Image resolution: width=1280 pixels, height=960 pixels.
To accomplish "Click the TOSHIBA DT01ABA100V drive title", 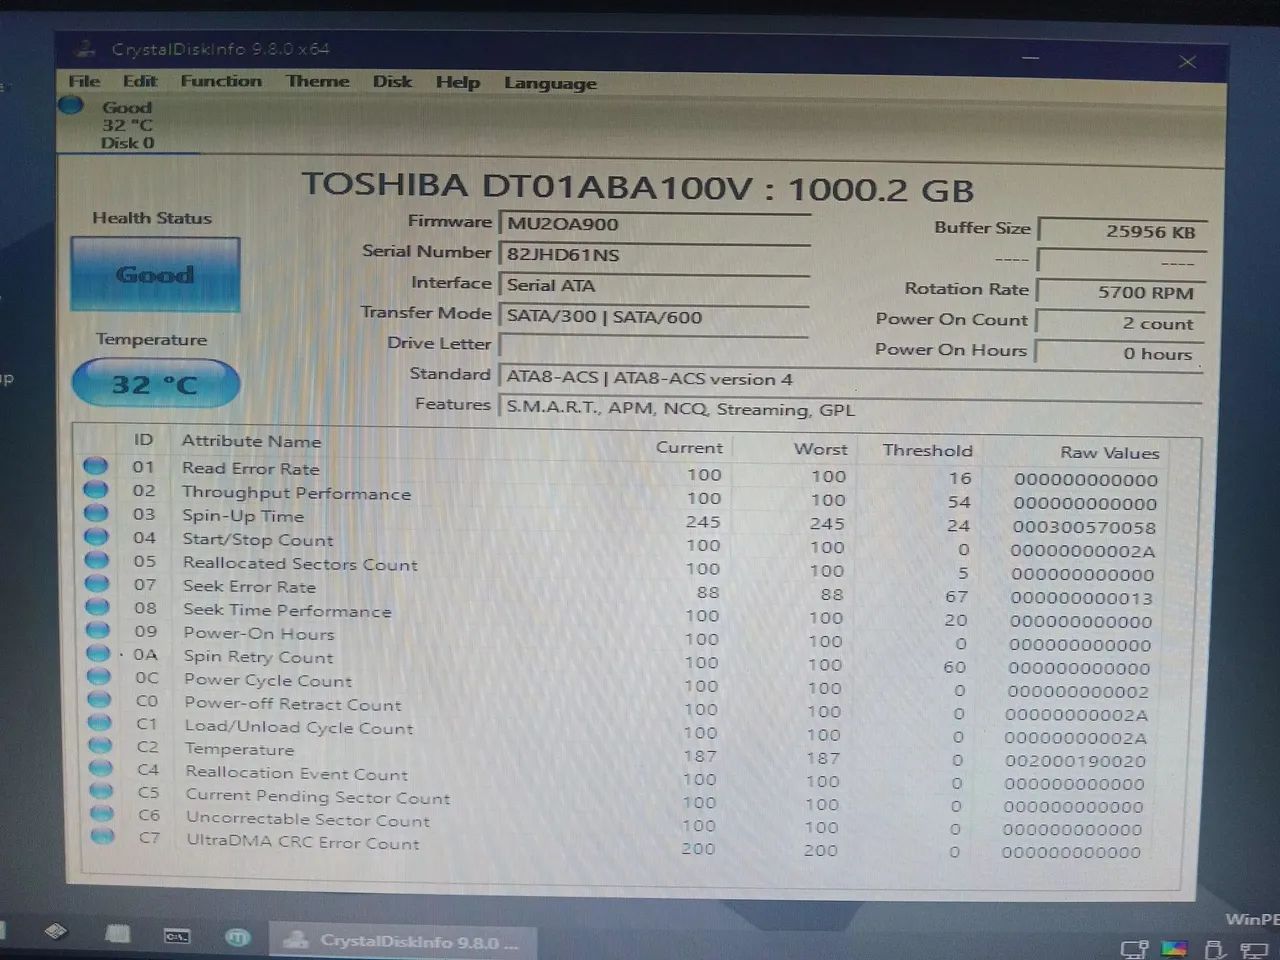I will (x=637, y=187).
